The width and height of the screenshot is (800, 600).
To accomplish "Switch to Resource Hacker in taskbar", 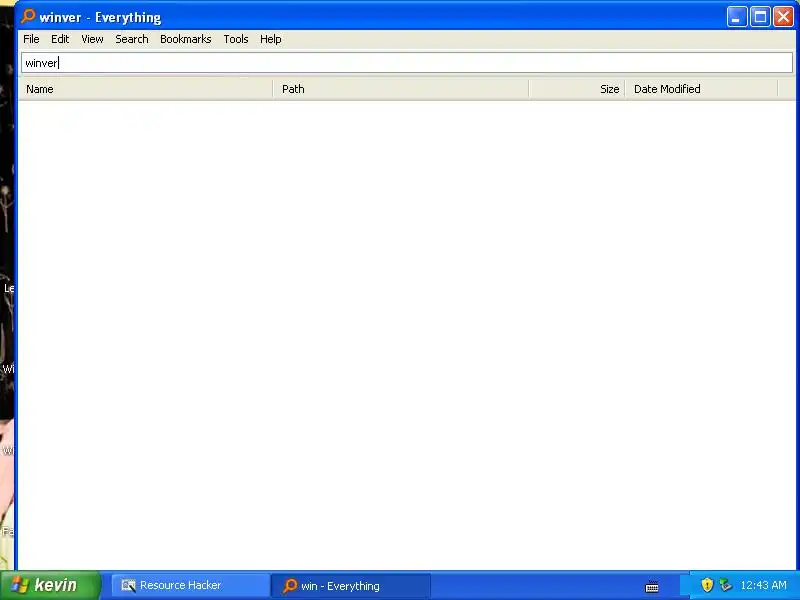I will click(x=190, y=585).
